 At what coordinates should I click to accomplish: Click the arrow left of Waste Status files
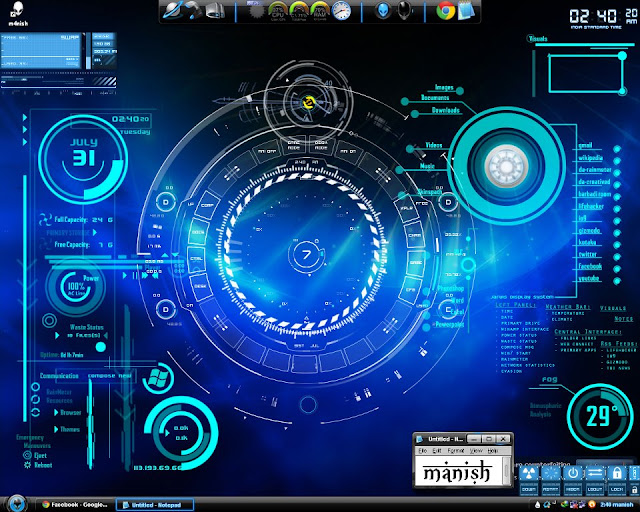pyautogui.click(x=57, y=335)
